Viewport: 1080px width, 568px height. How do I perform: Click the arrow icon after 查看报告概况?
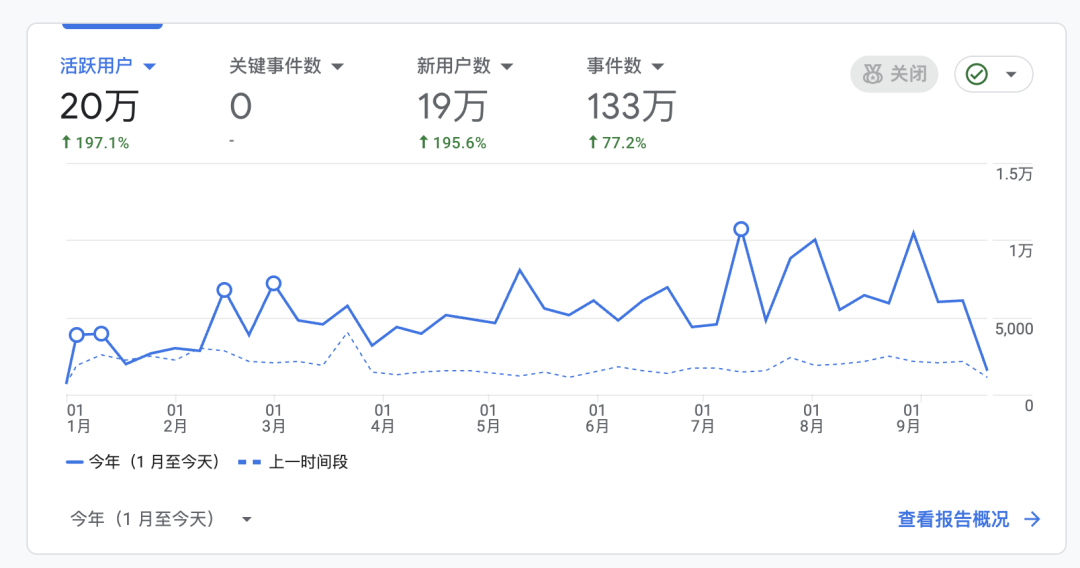click(x=1032, y=519)
